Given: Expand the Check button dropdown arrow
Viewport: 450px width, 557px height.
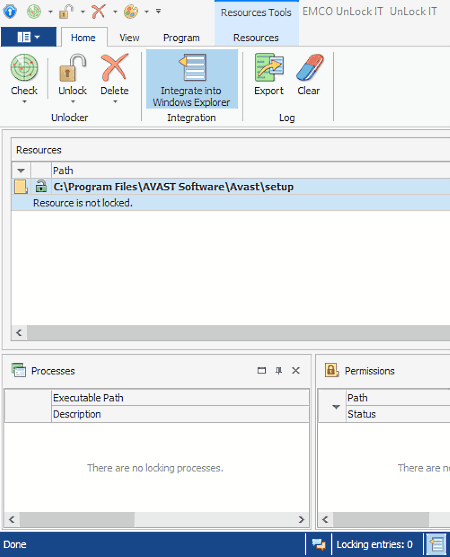Looking at the screenshot, I should [x=25, y=102].
